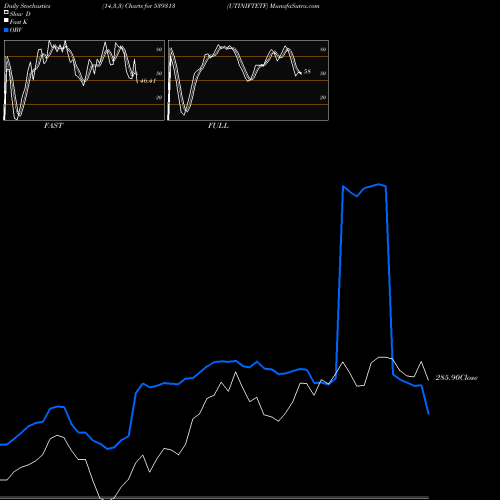Click the '285.90 Close' price label
Screen dimensions: 500x500
click(456, 377)
